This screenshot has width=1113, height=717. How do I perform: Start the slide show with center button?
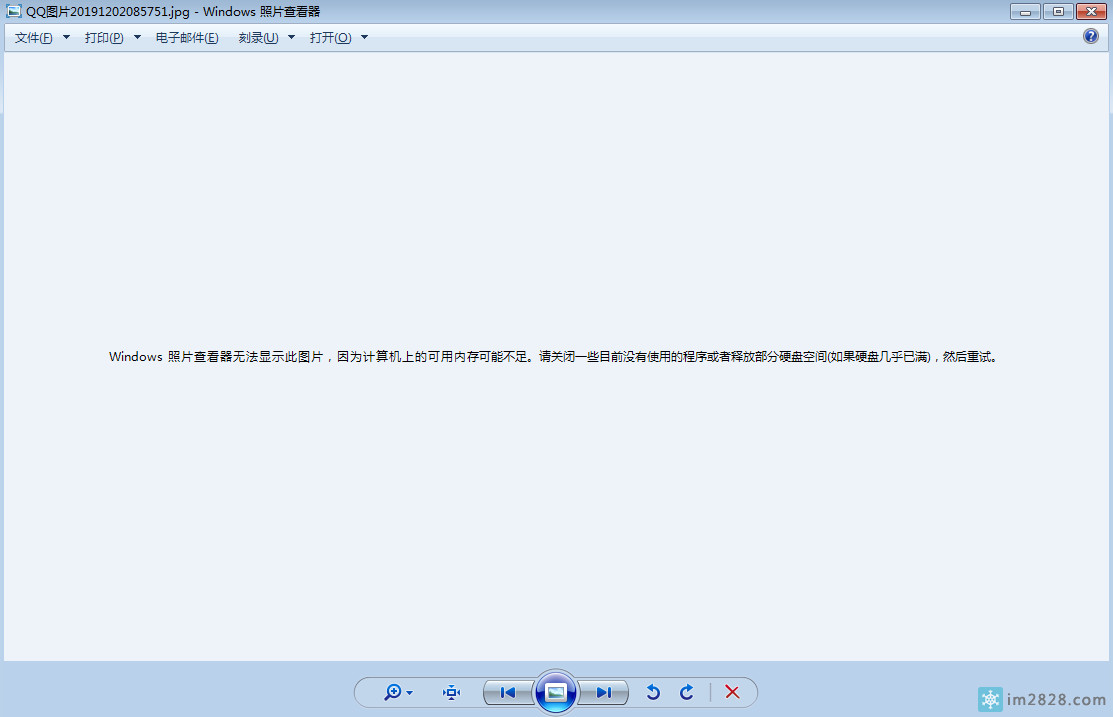pyautogui.click(x=556, y=692)
